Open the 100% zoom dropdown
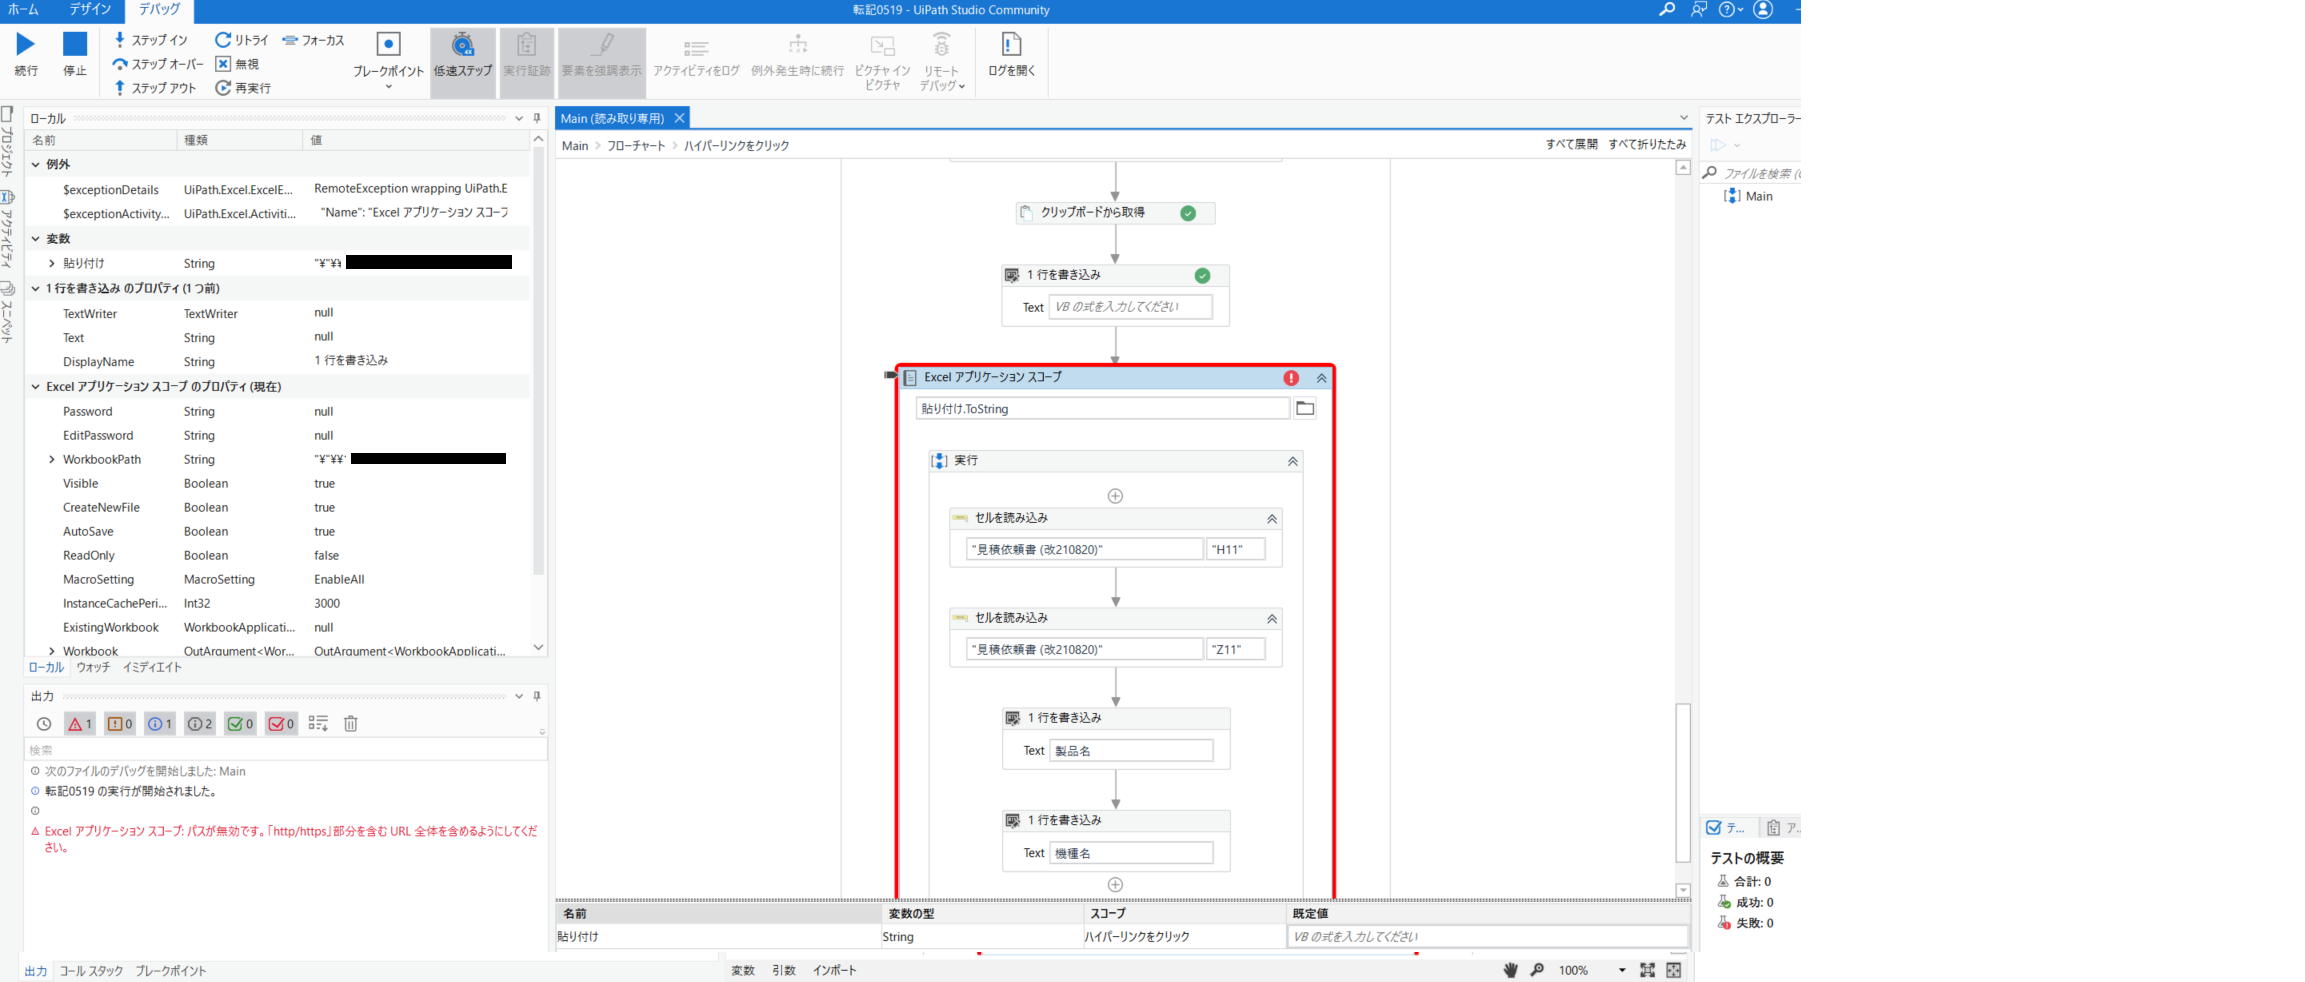Image resolution: width=2305 pixels, height=982 pixels. [1622, 971]
